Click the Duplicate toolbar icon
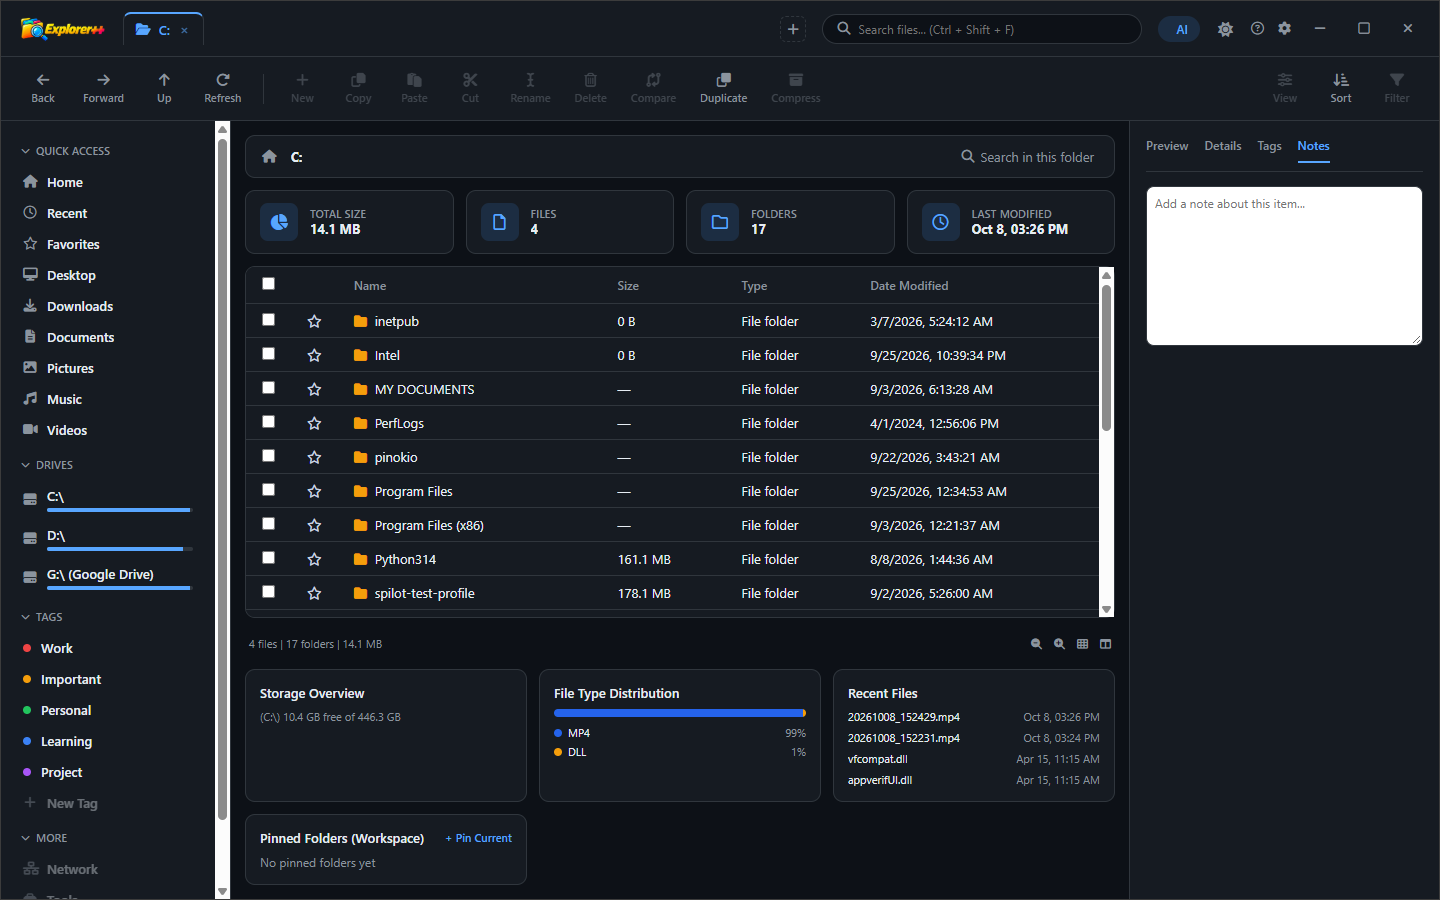 pos(723,80)
